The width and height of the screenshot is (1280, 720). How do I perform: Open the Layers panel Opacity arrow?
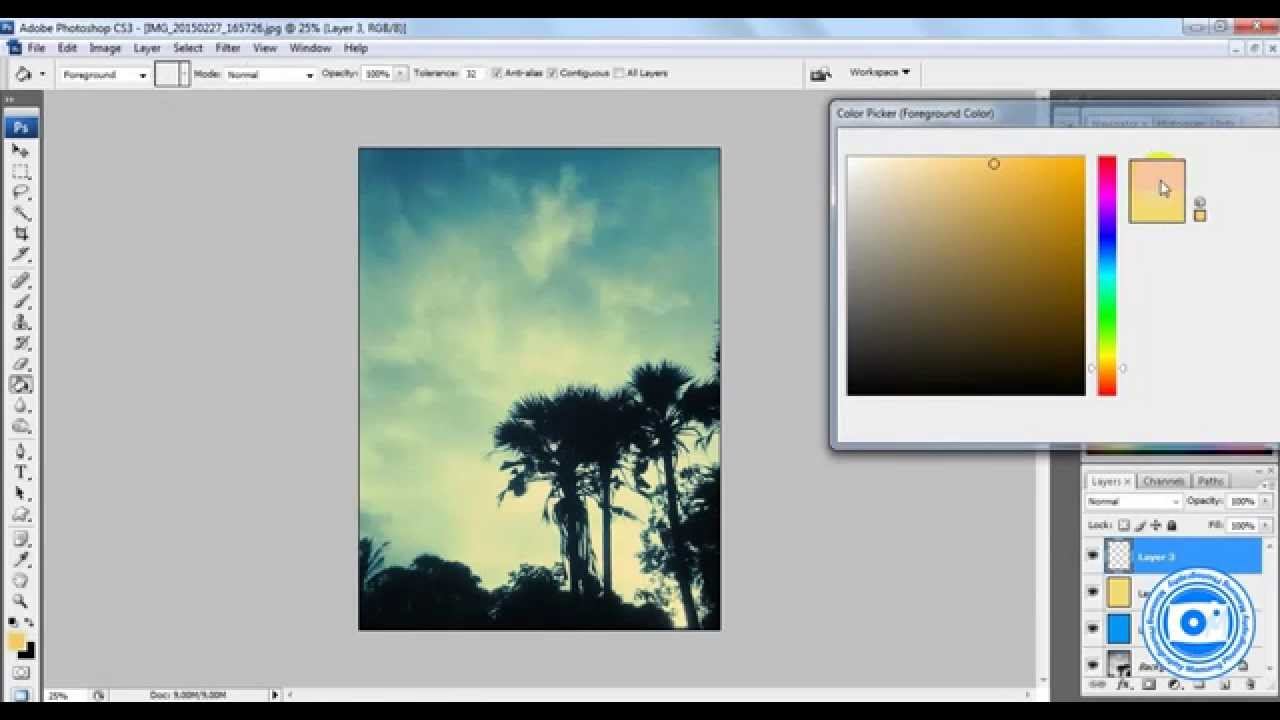[1264, 501]
